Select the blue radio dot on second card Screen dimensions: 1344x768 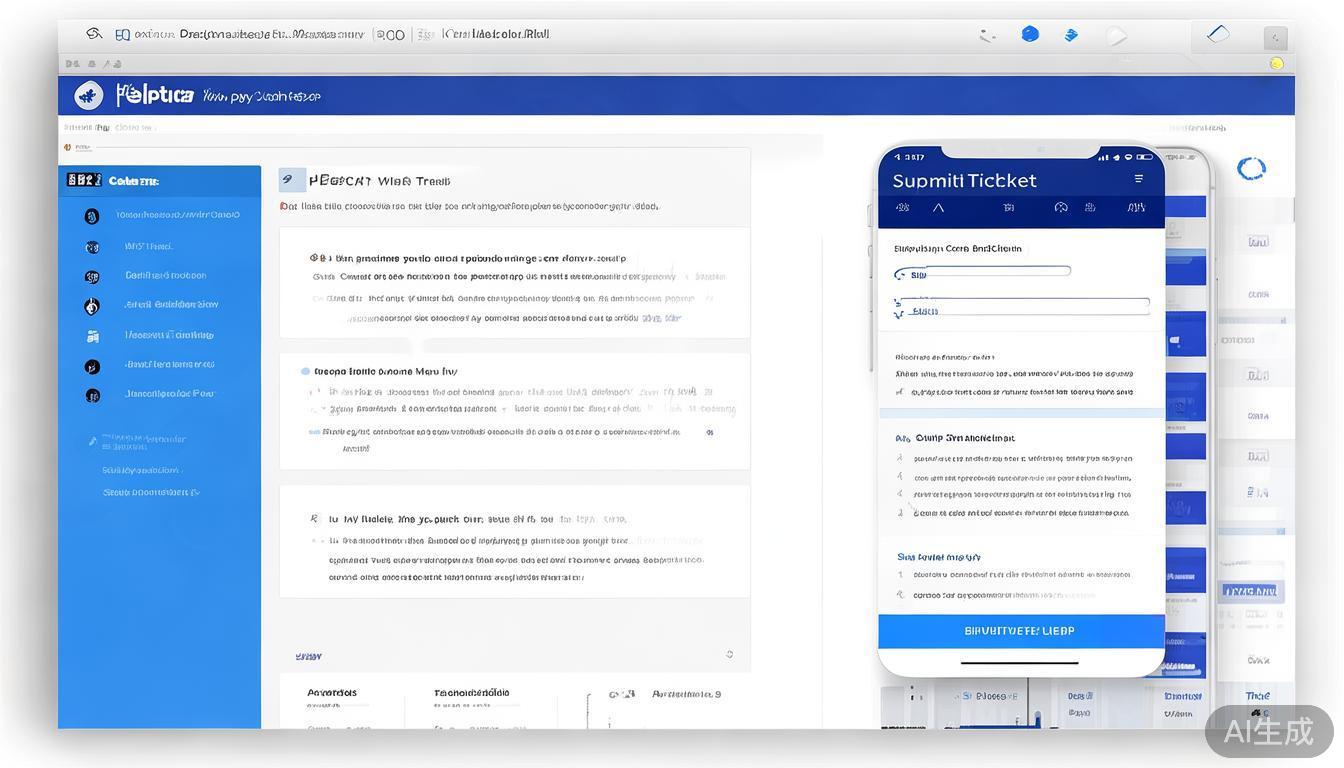pos(306,371)
